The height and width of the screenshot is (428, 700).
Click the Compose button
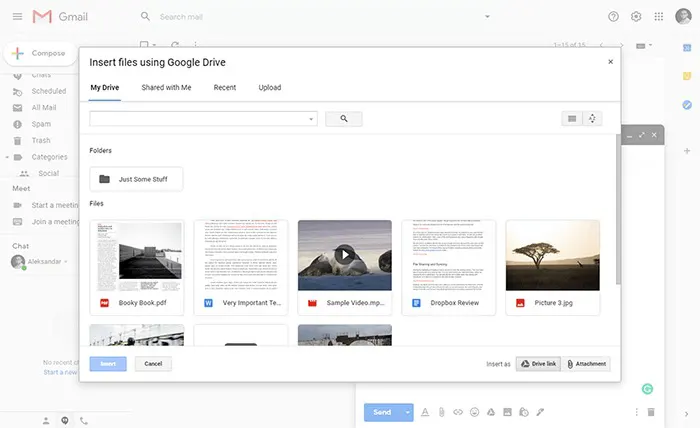(x=40, y=53)
